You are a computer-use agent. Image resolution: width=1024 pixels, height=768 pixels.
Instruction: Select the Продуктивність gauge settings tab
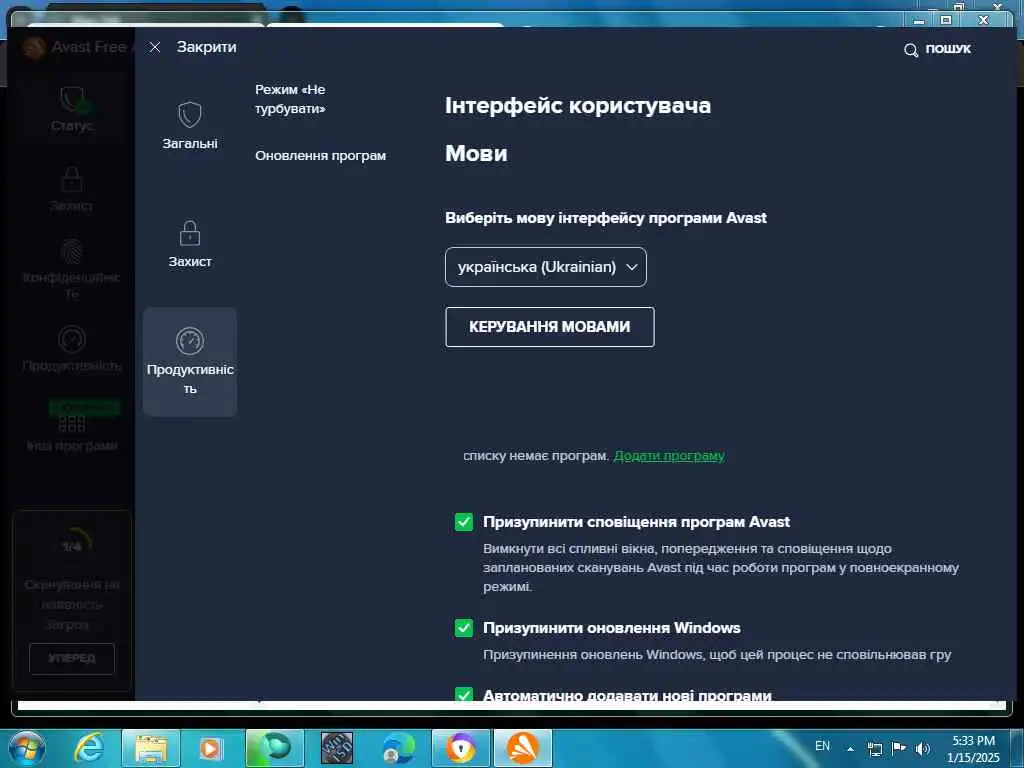pyautogui.click(x=190, y=362)
